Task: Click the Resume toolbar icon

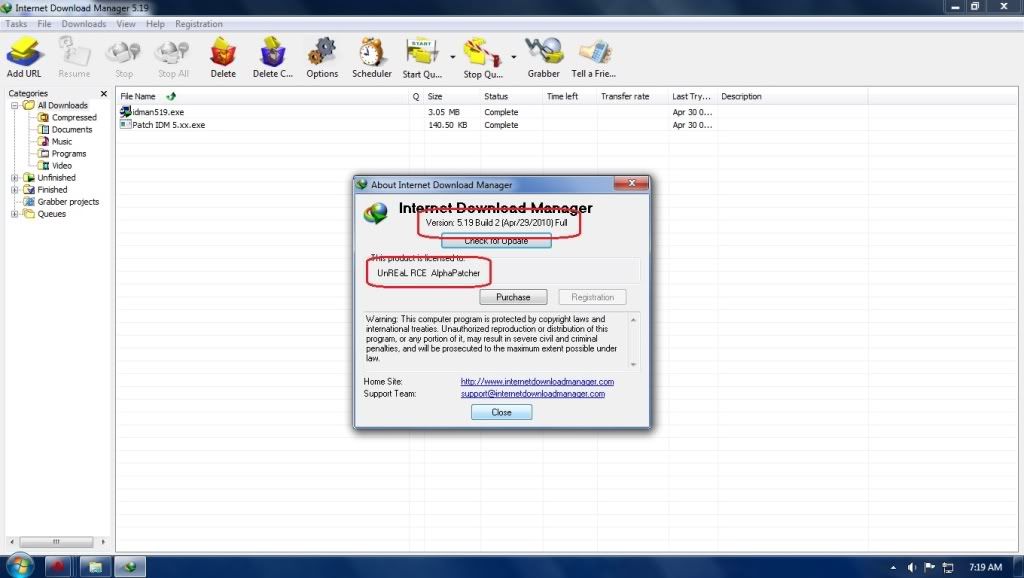Action: point(74,57)
